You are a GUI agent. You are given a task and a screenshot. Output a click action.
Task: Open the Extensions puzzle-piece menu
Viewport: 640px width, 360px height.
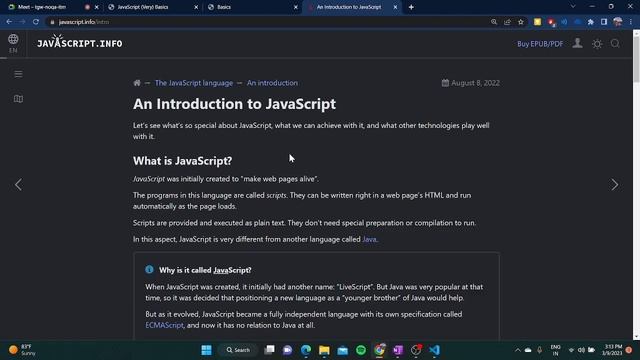click(x=591, y=22)
